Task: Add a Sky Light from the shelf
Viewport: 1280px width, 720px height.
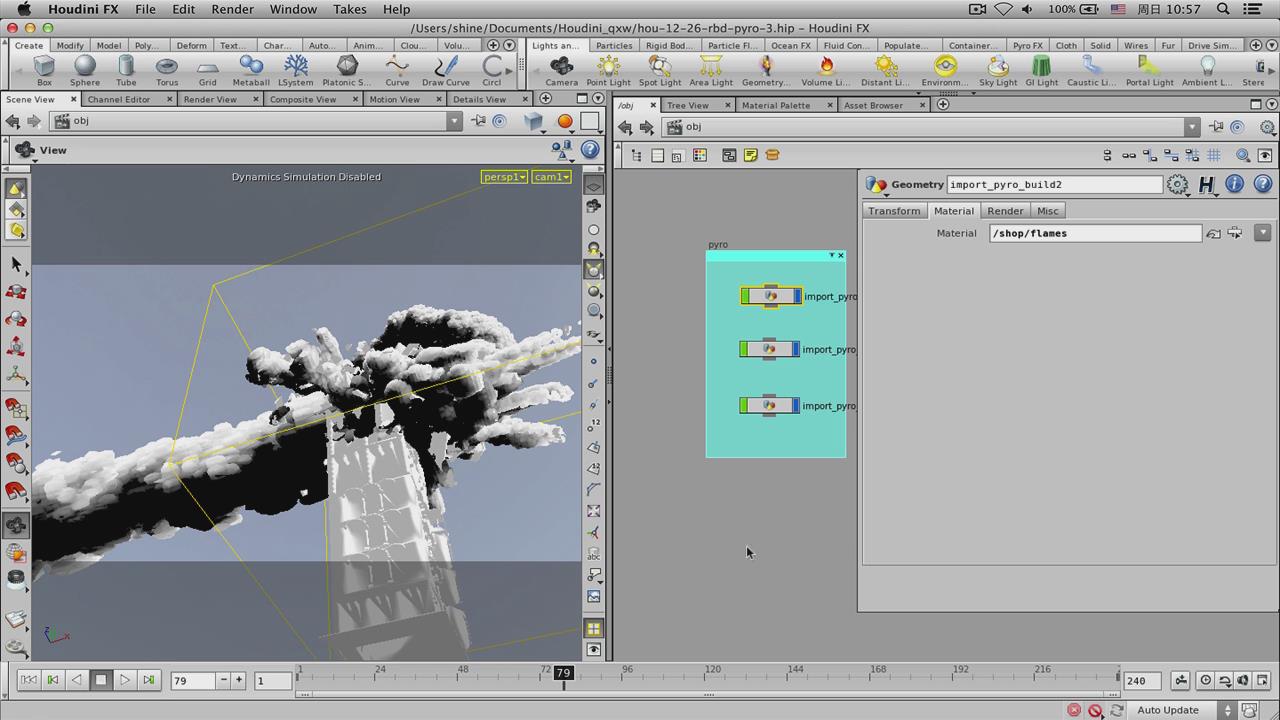Action: tap(998, 71)
